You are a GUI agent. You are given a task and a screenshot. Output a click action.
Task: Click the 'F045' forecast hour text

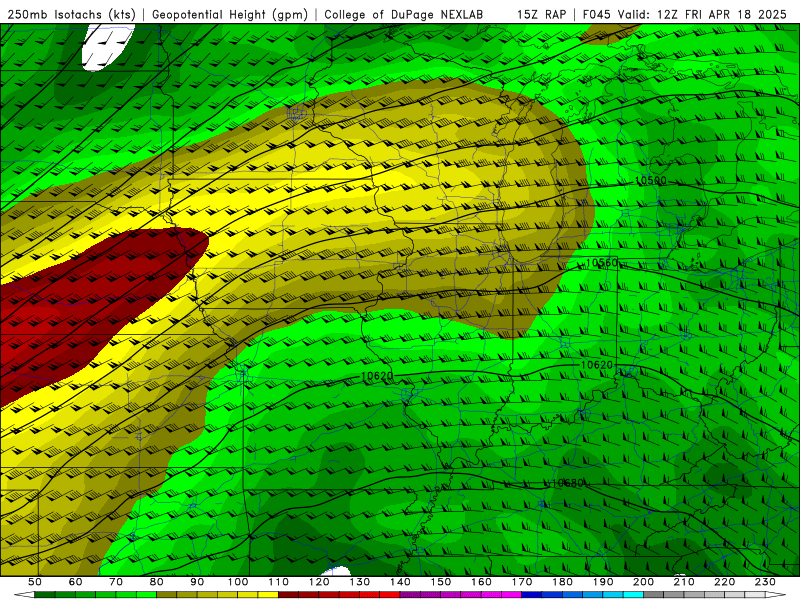click(597, 15)
